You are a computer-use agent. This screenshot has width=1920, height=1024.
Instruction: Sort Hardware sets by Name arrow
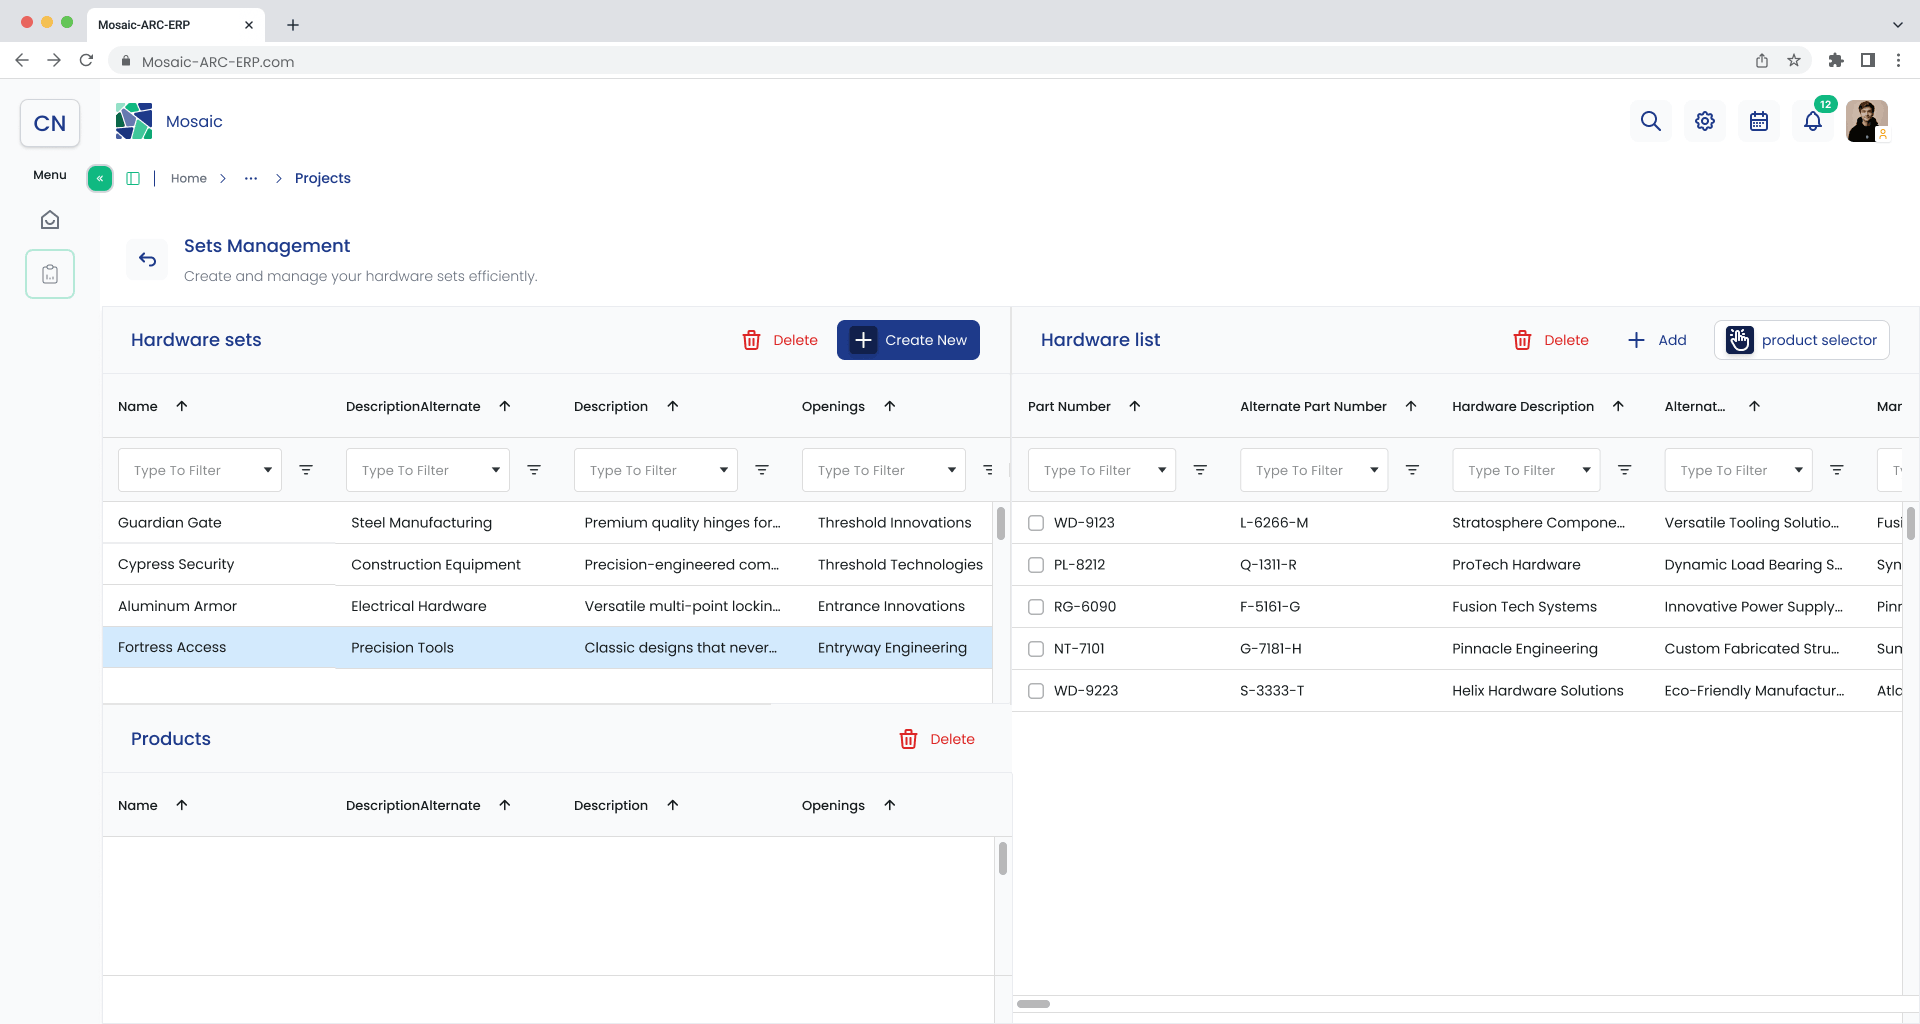click(182, 406)
